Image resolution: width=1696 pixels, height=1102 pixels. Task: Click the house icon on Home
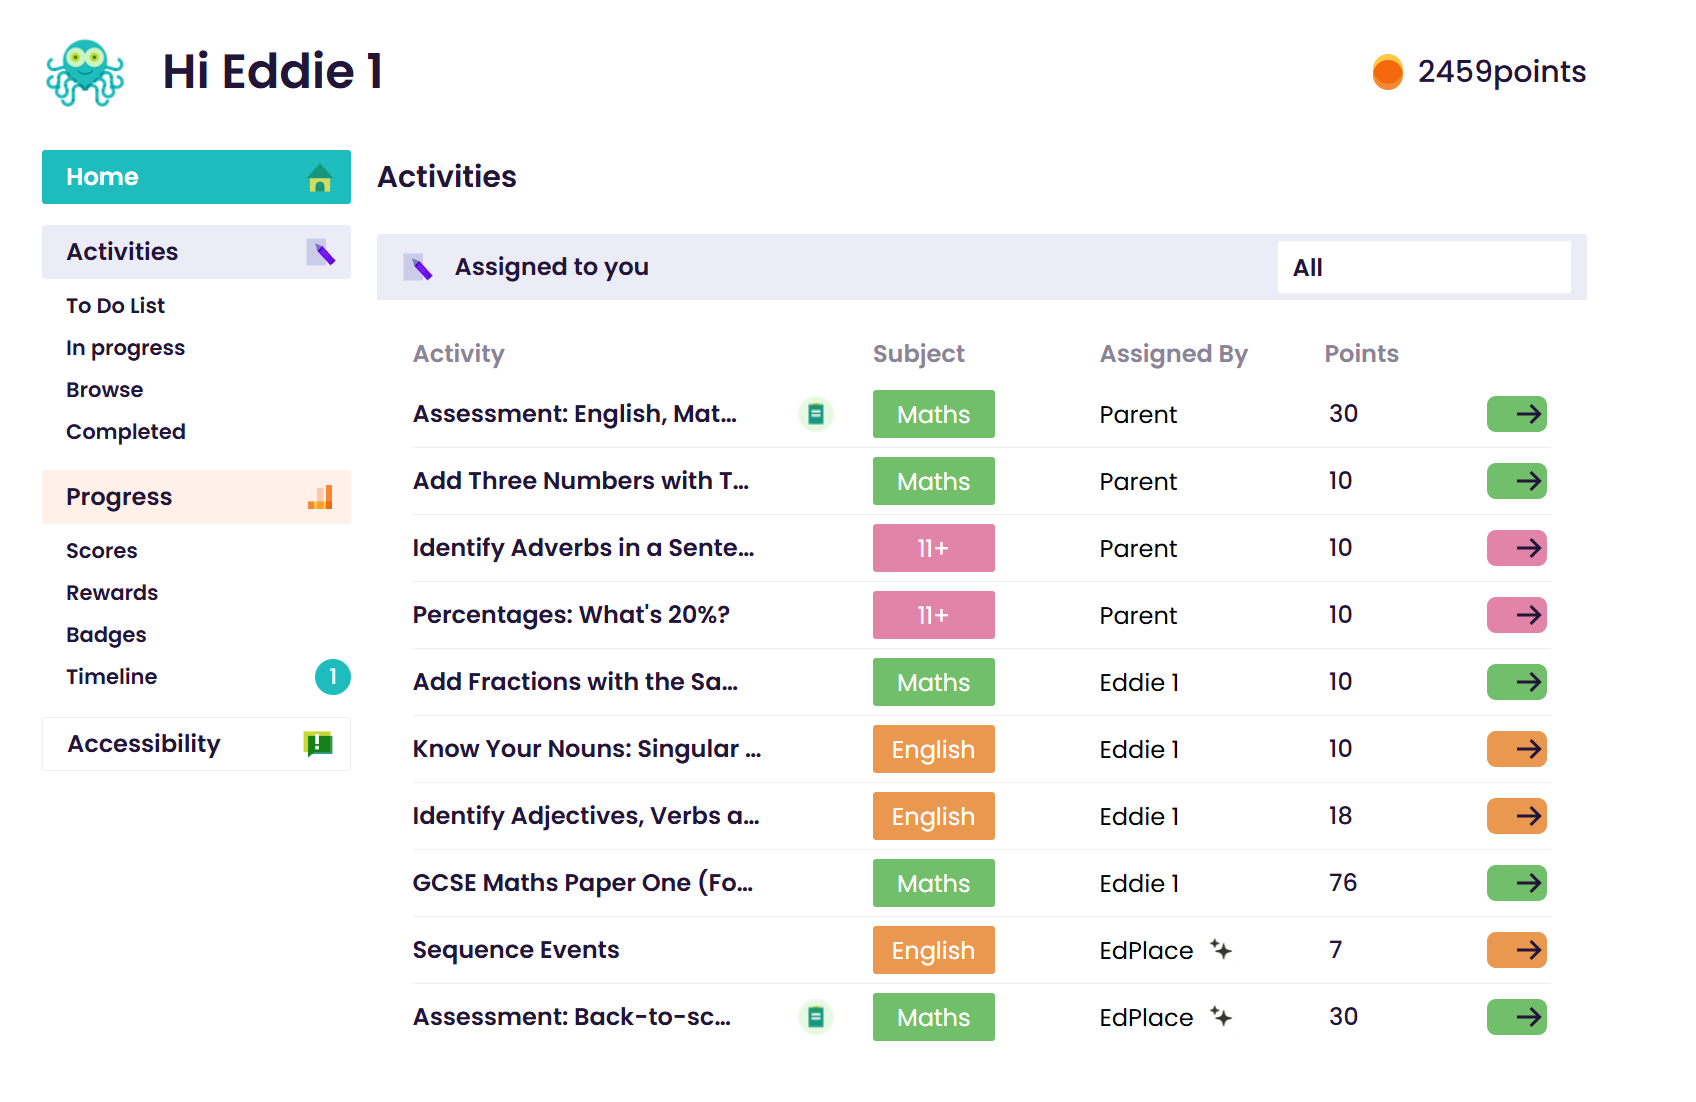point(320,178)
